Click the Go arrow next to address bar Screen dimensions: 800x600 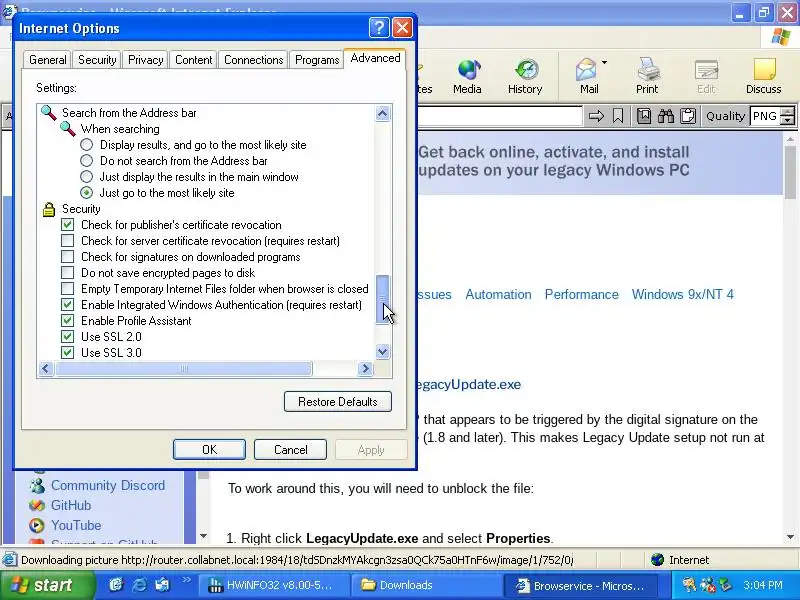[596, 116]
